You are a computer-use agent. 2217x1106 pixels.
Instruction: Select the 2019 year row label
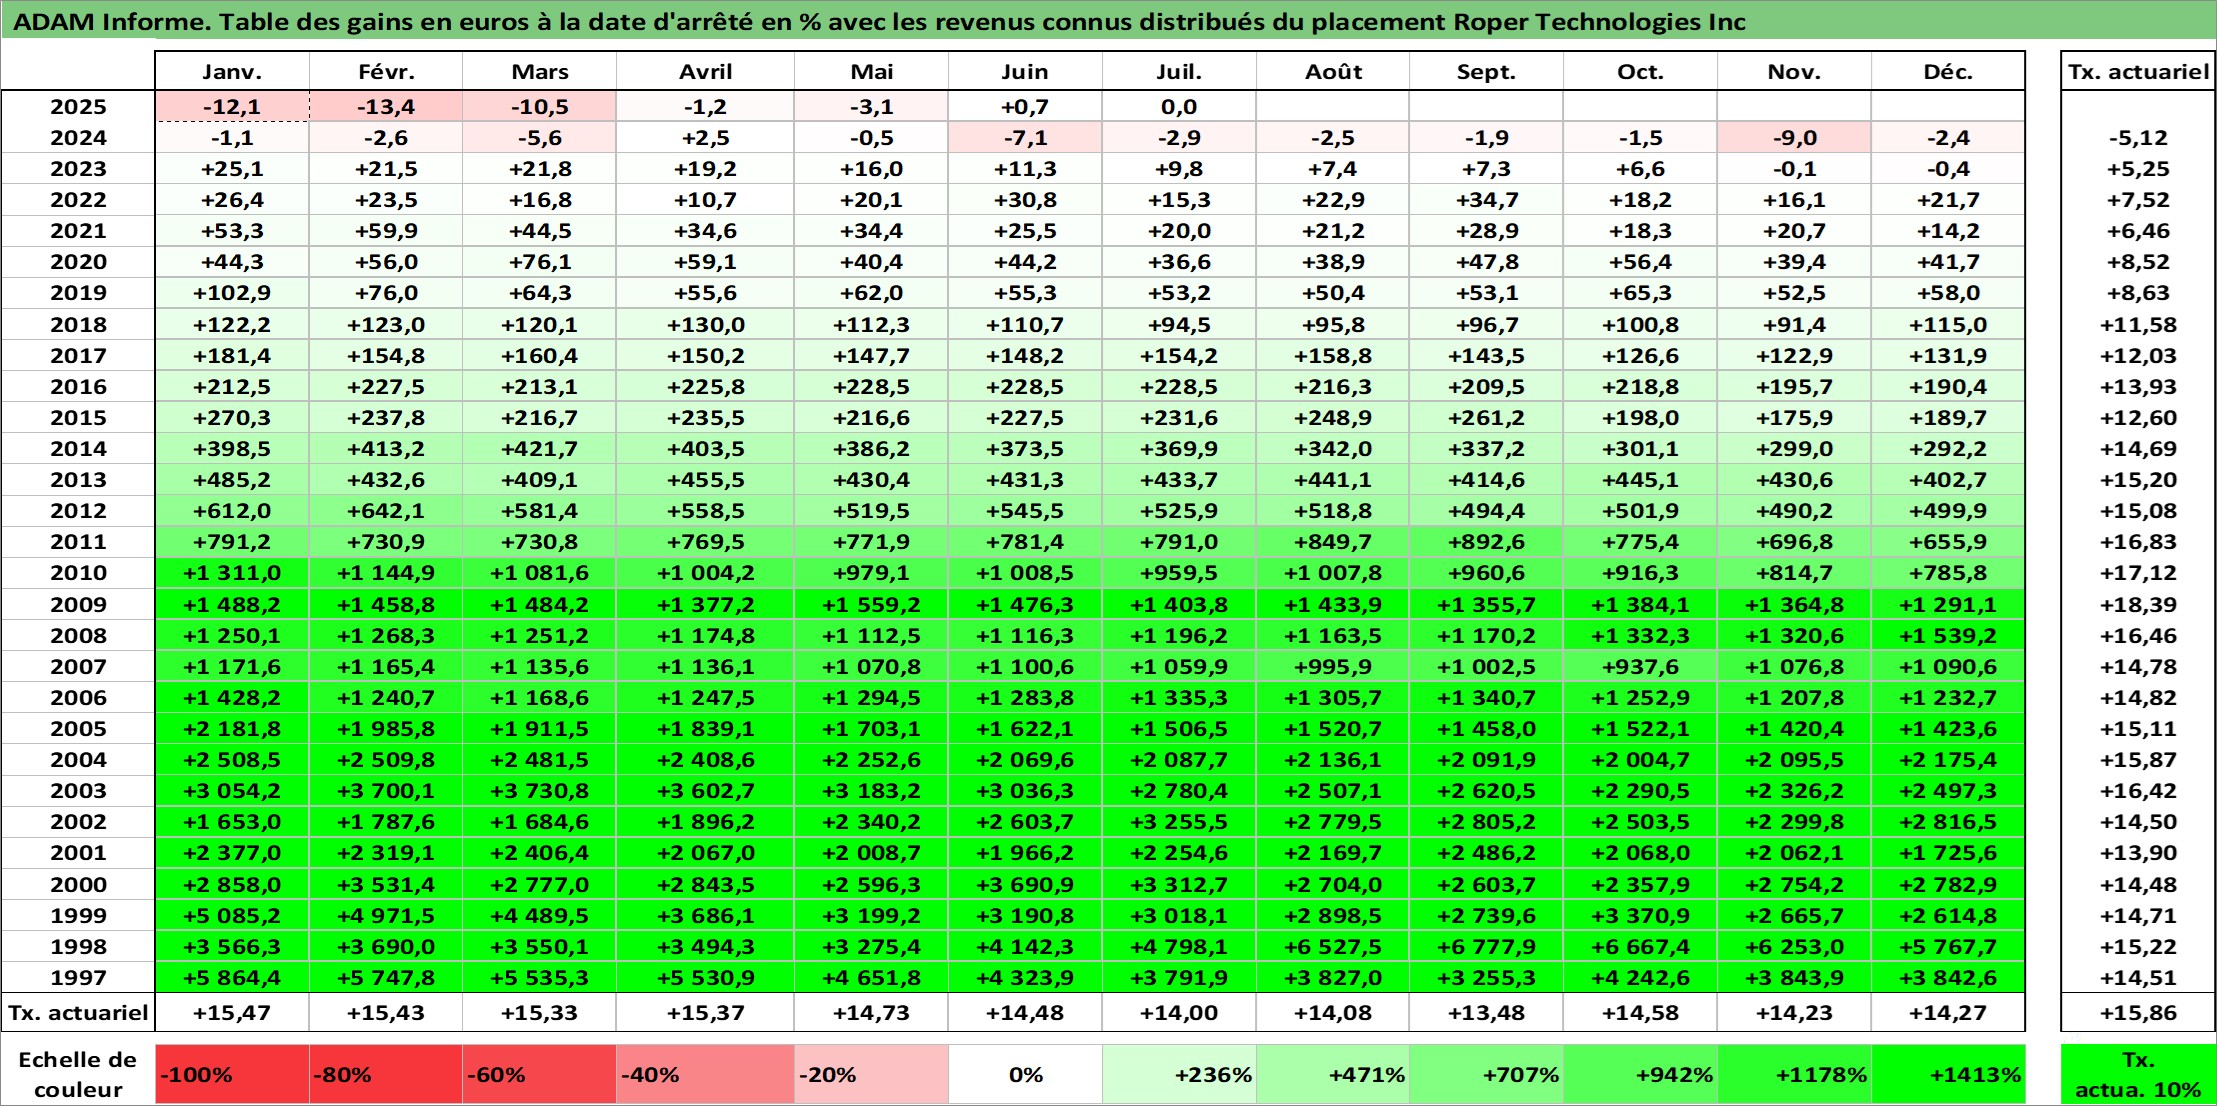[x=78, y=293]
